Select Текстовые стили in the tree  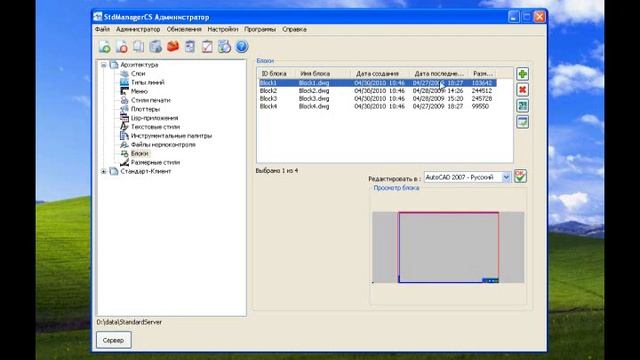tap(155, 127)
